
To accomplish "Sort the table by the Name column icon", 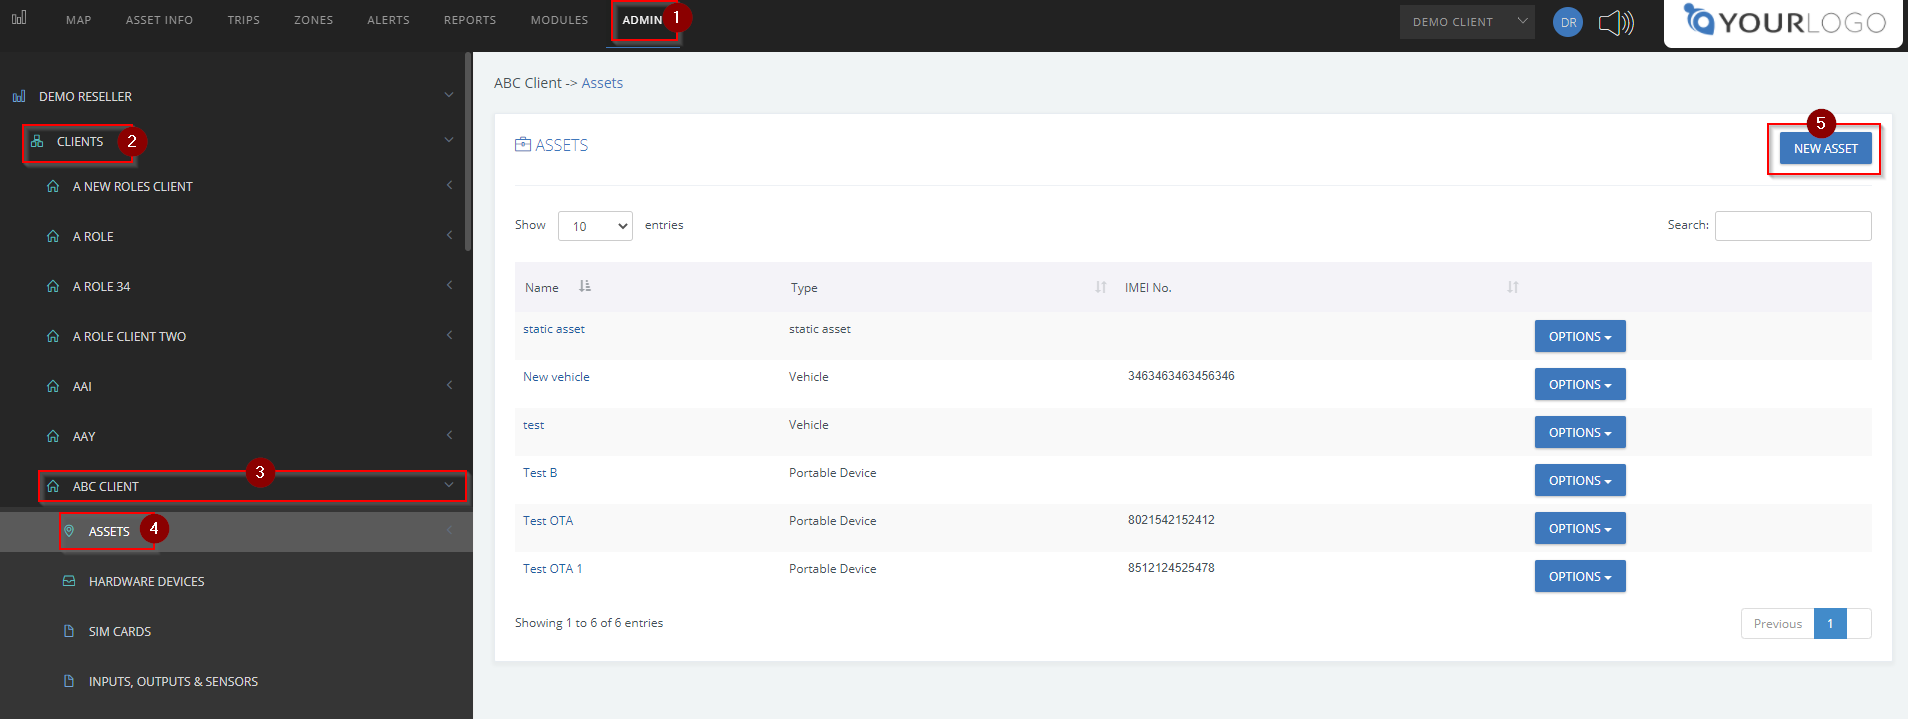I will coord(585,286).
